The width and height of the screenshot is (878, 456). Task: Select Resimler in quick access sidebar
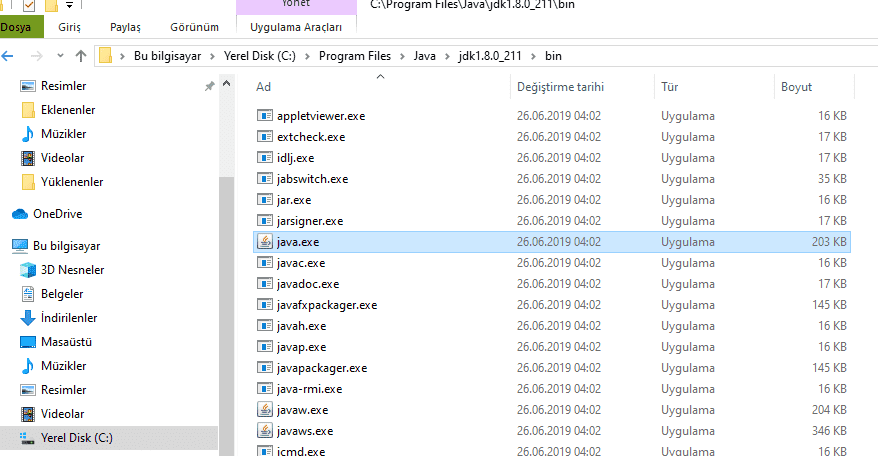click(63, 86)
